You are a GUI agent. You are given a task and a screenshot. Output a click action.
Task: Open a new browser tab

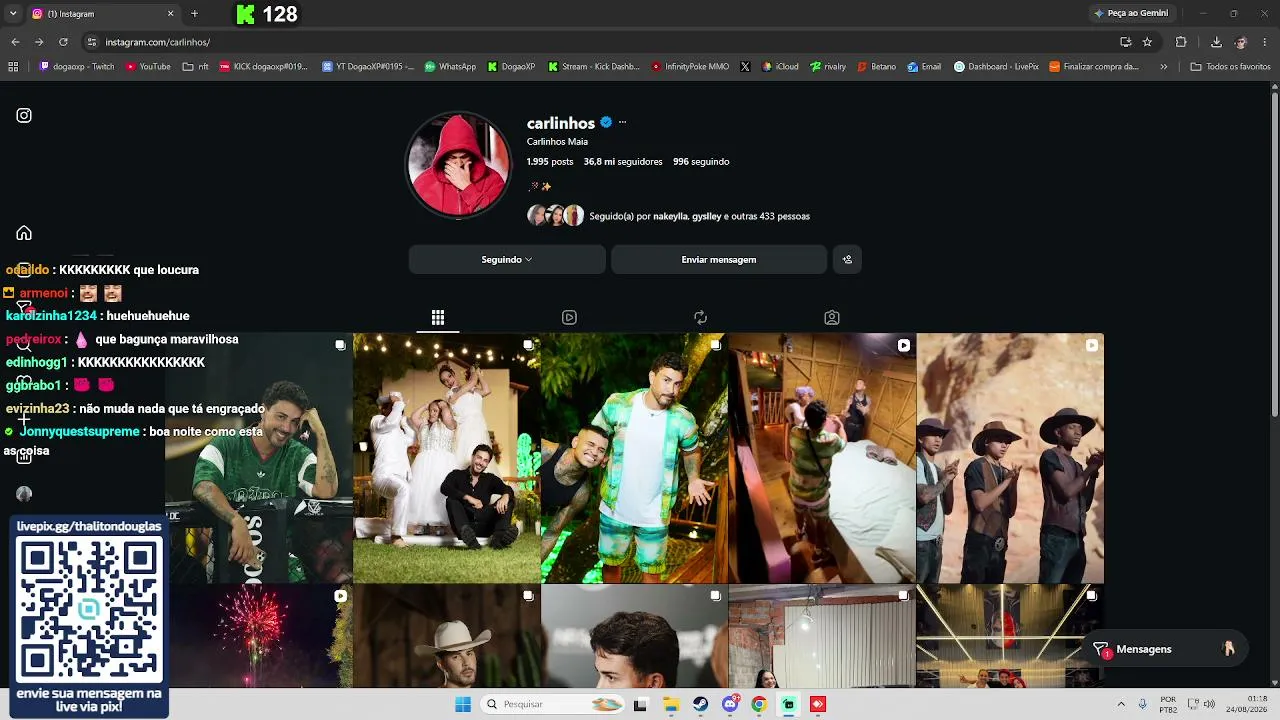194,14
